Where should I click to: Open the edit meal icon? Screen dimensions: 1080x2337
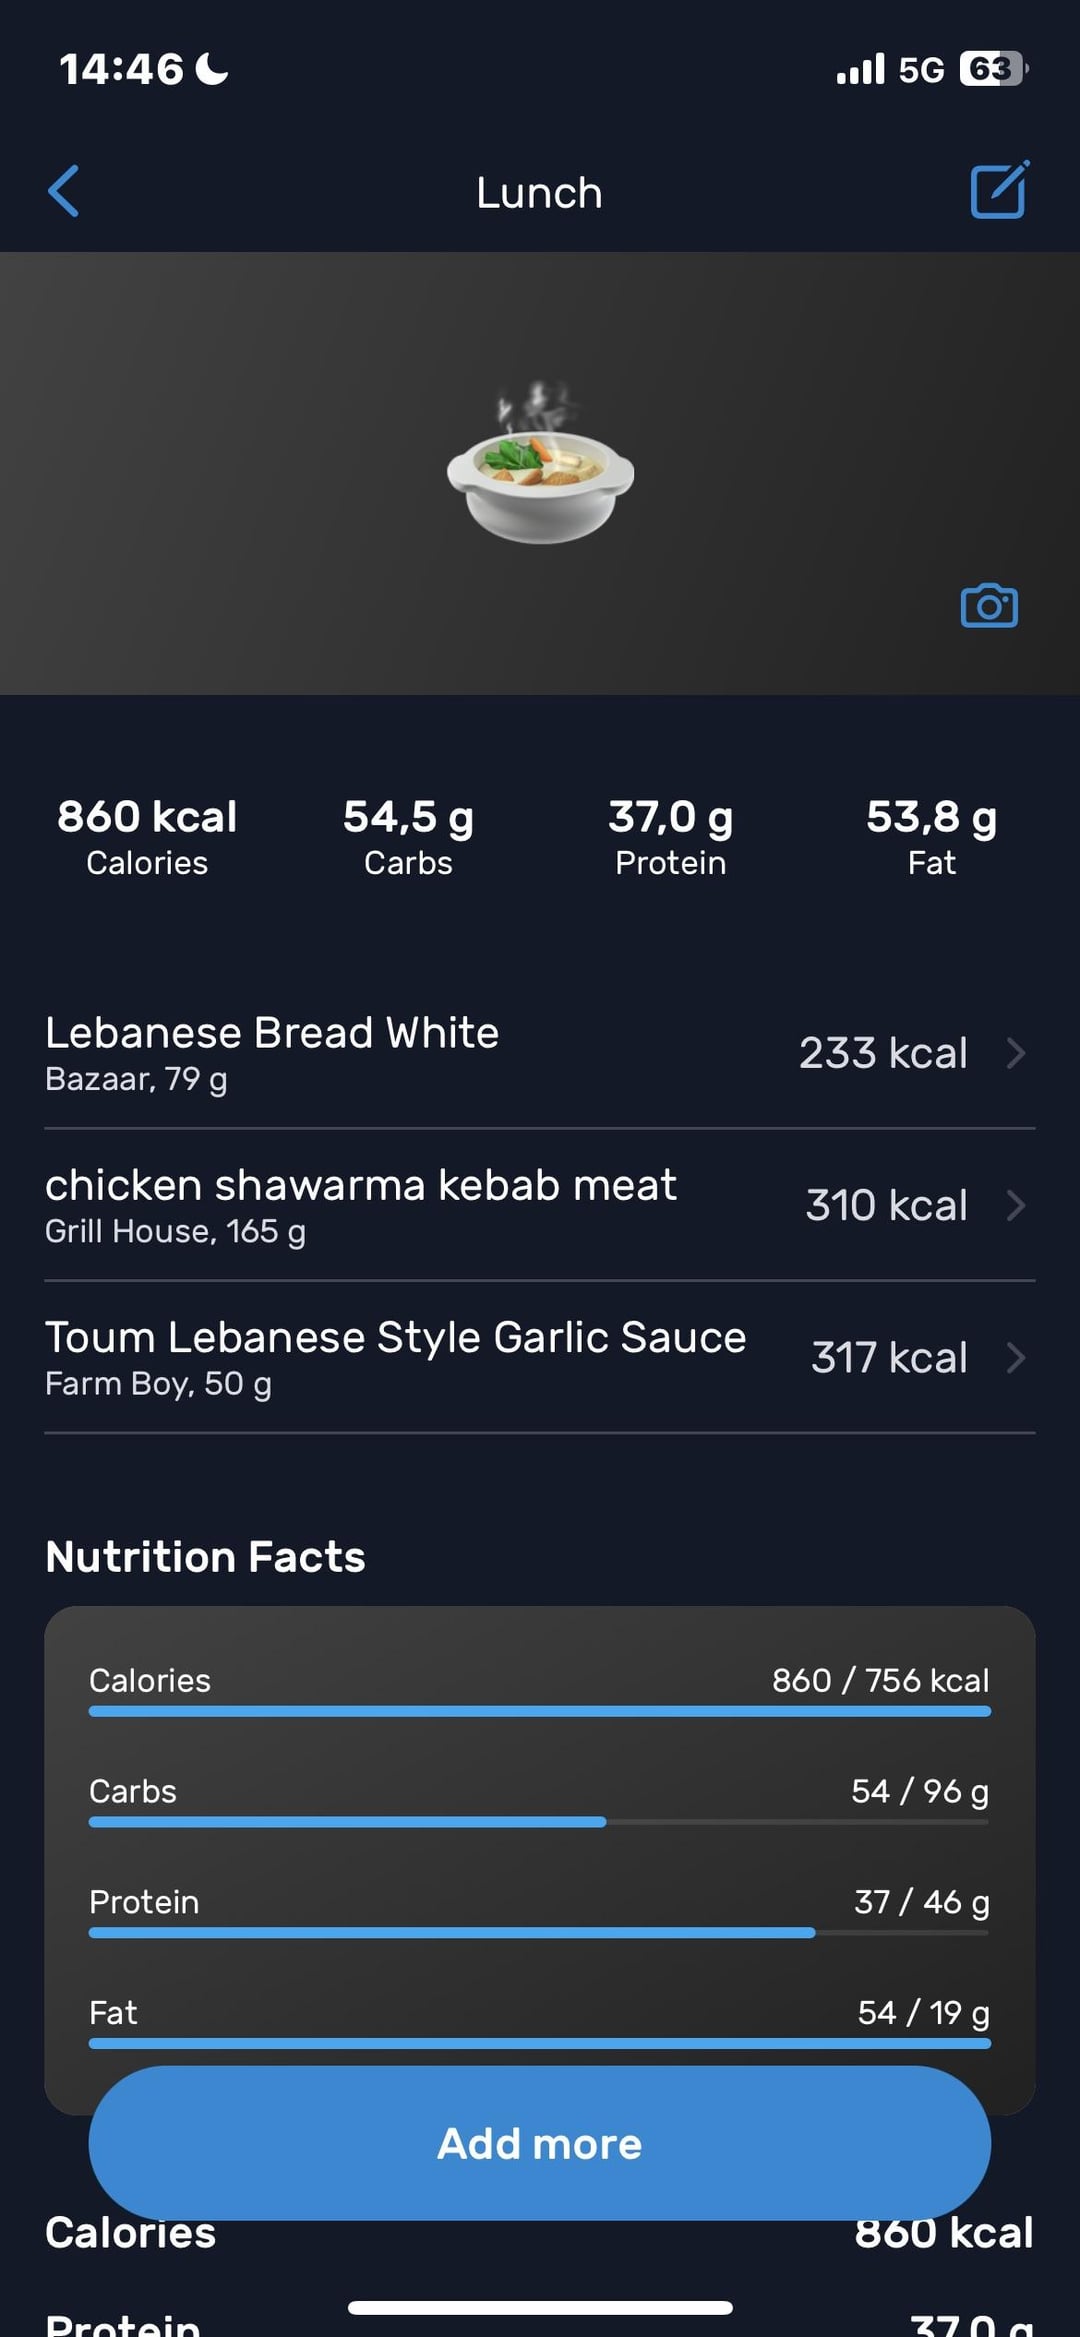[998, 190]
